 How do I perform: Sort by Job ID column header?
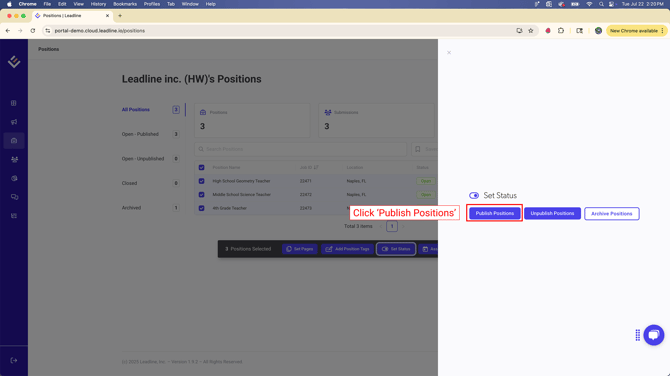309,167
